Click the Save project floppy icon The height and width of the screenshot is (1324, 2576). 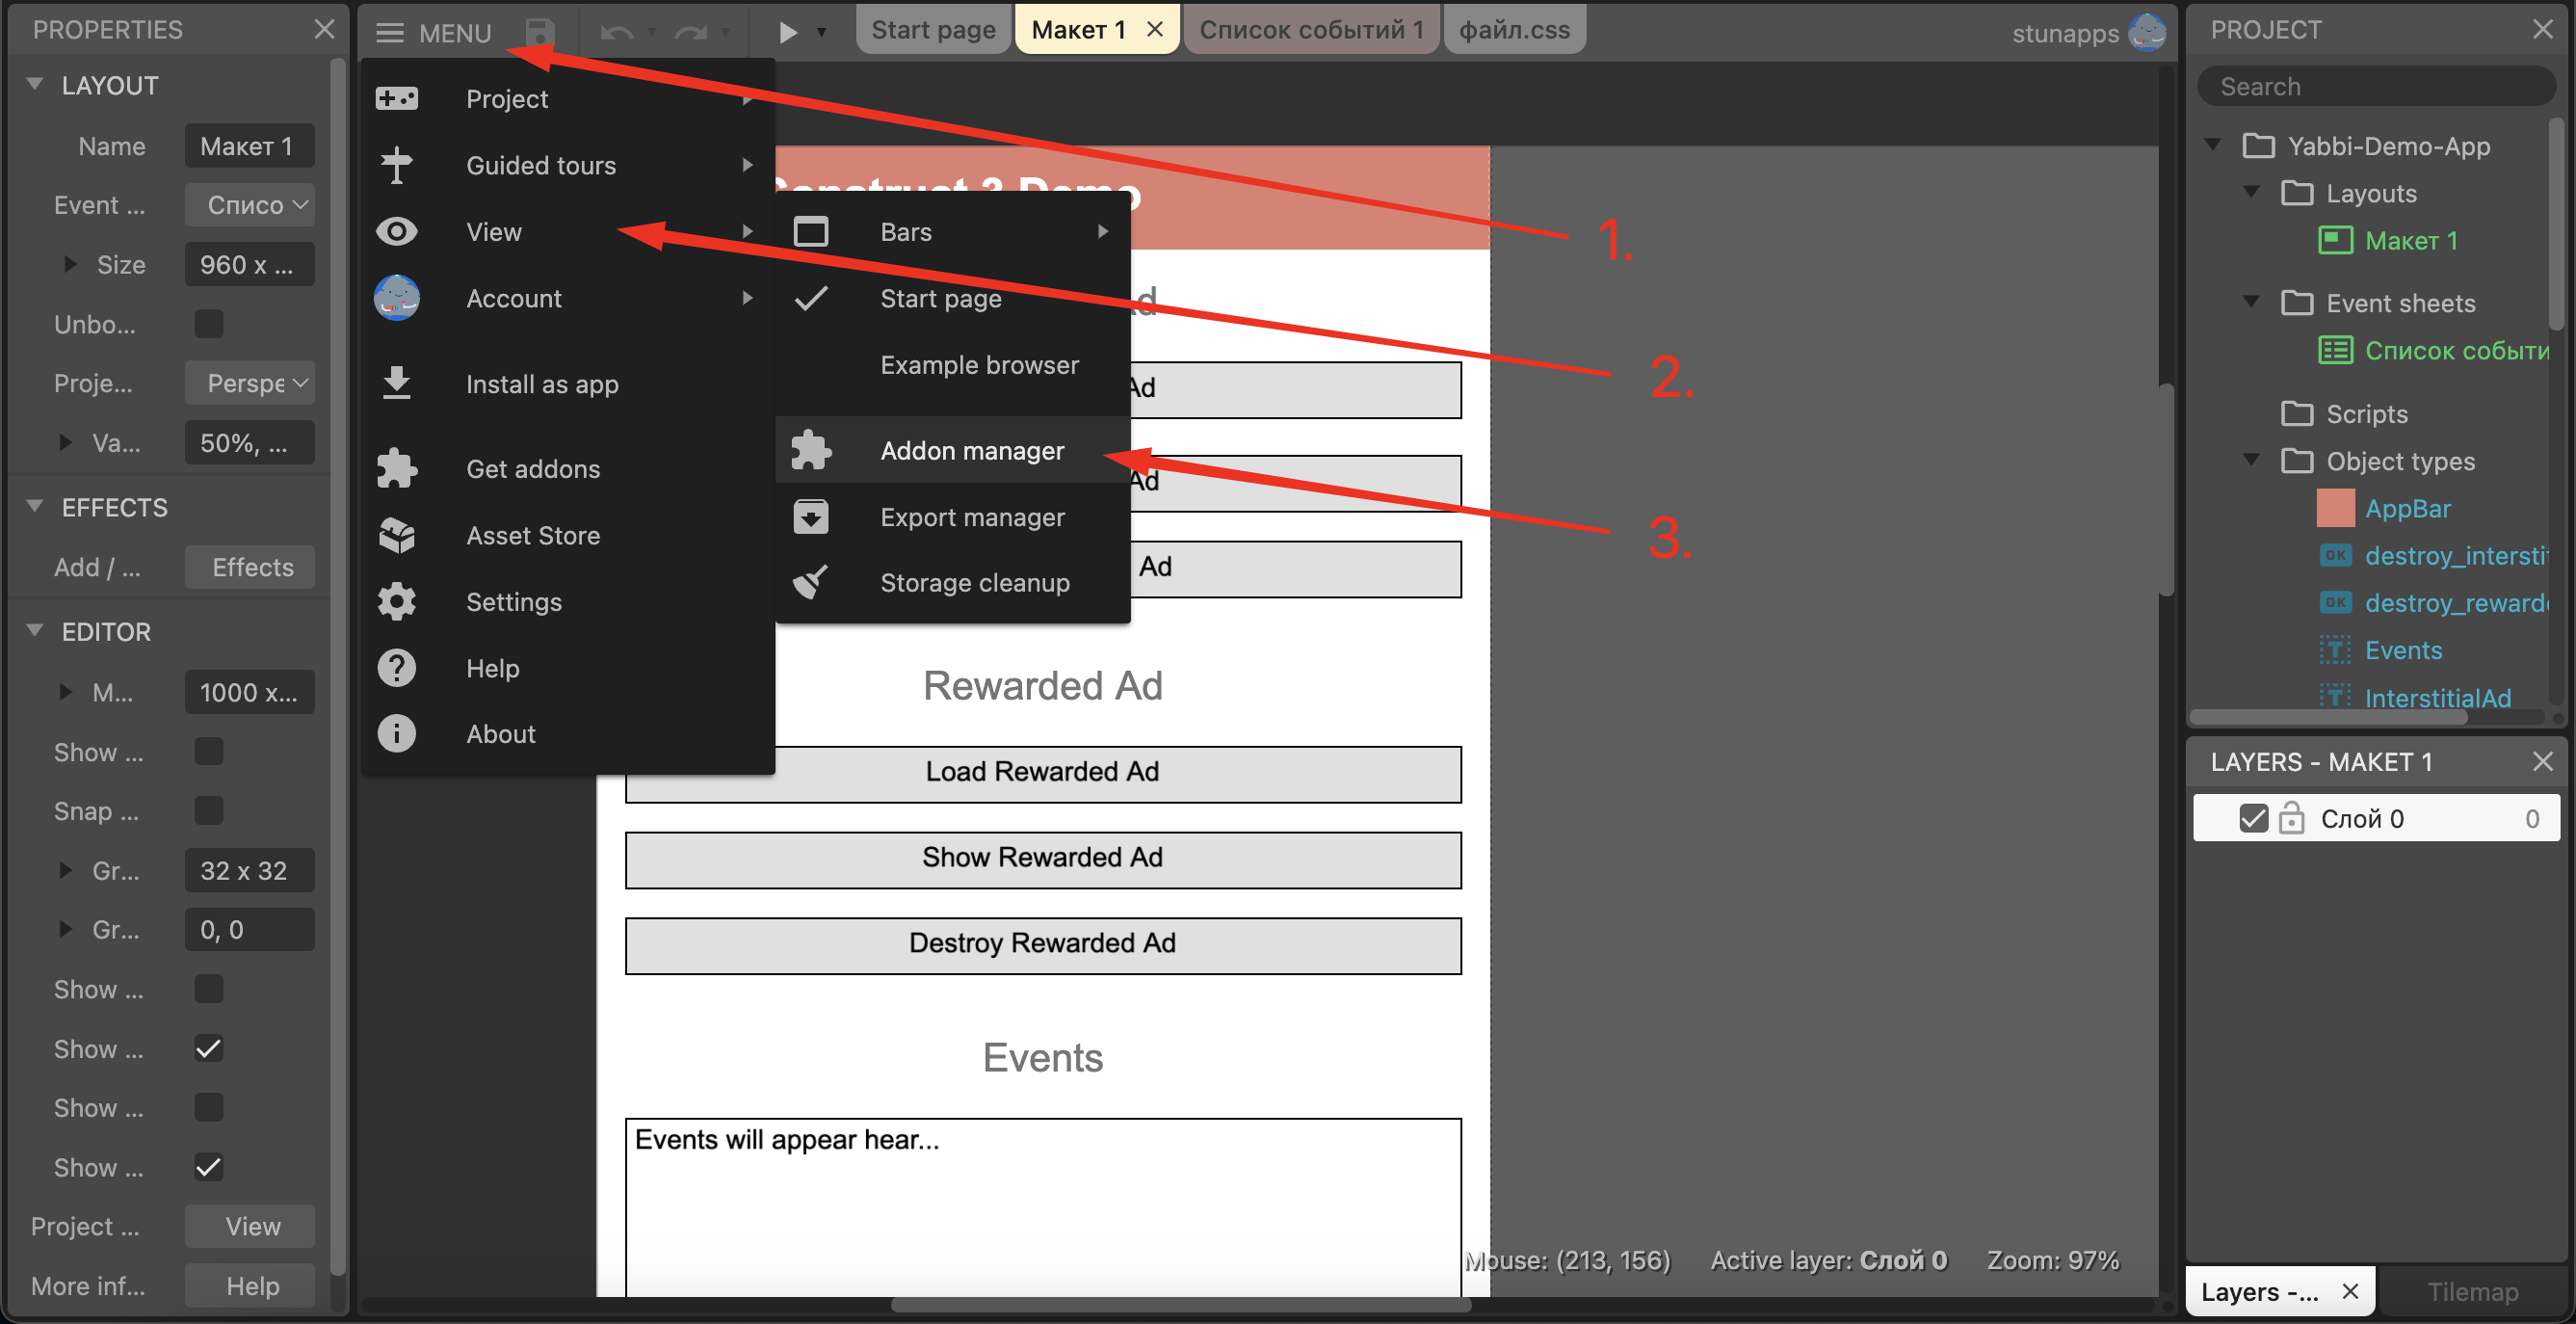tap(539, 31)
